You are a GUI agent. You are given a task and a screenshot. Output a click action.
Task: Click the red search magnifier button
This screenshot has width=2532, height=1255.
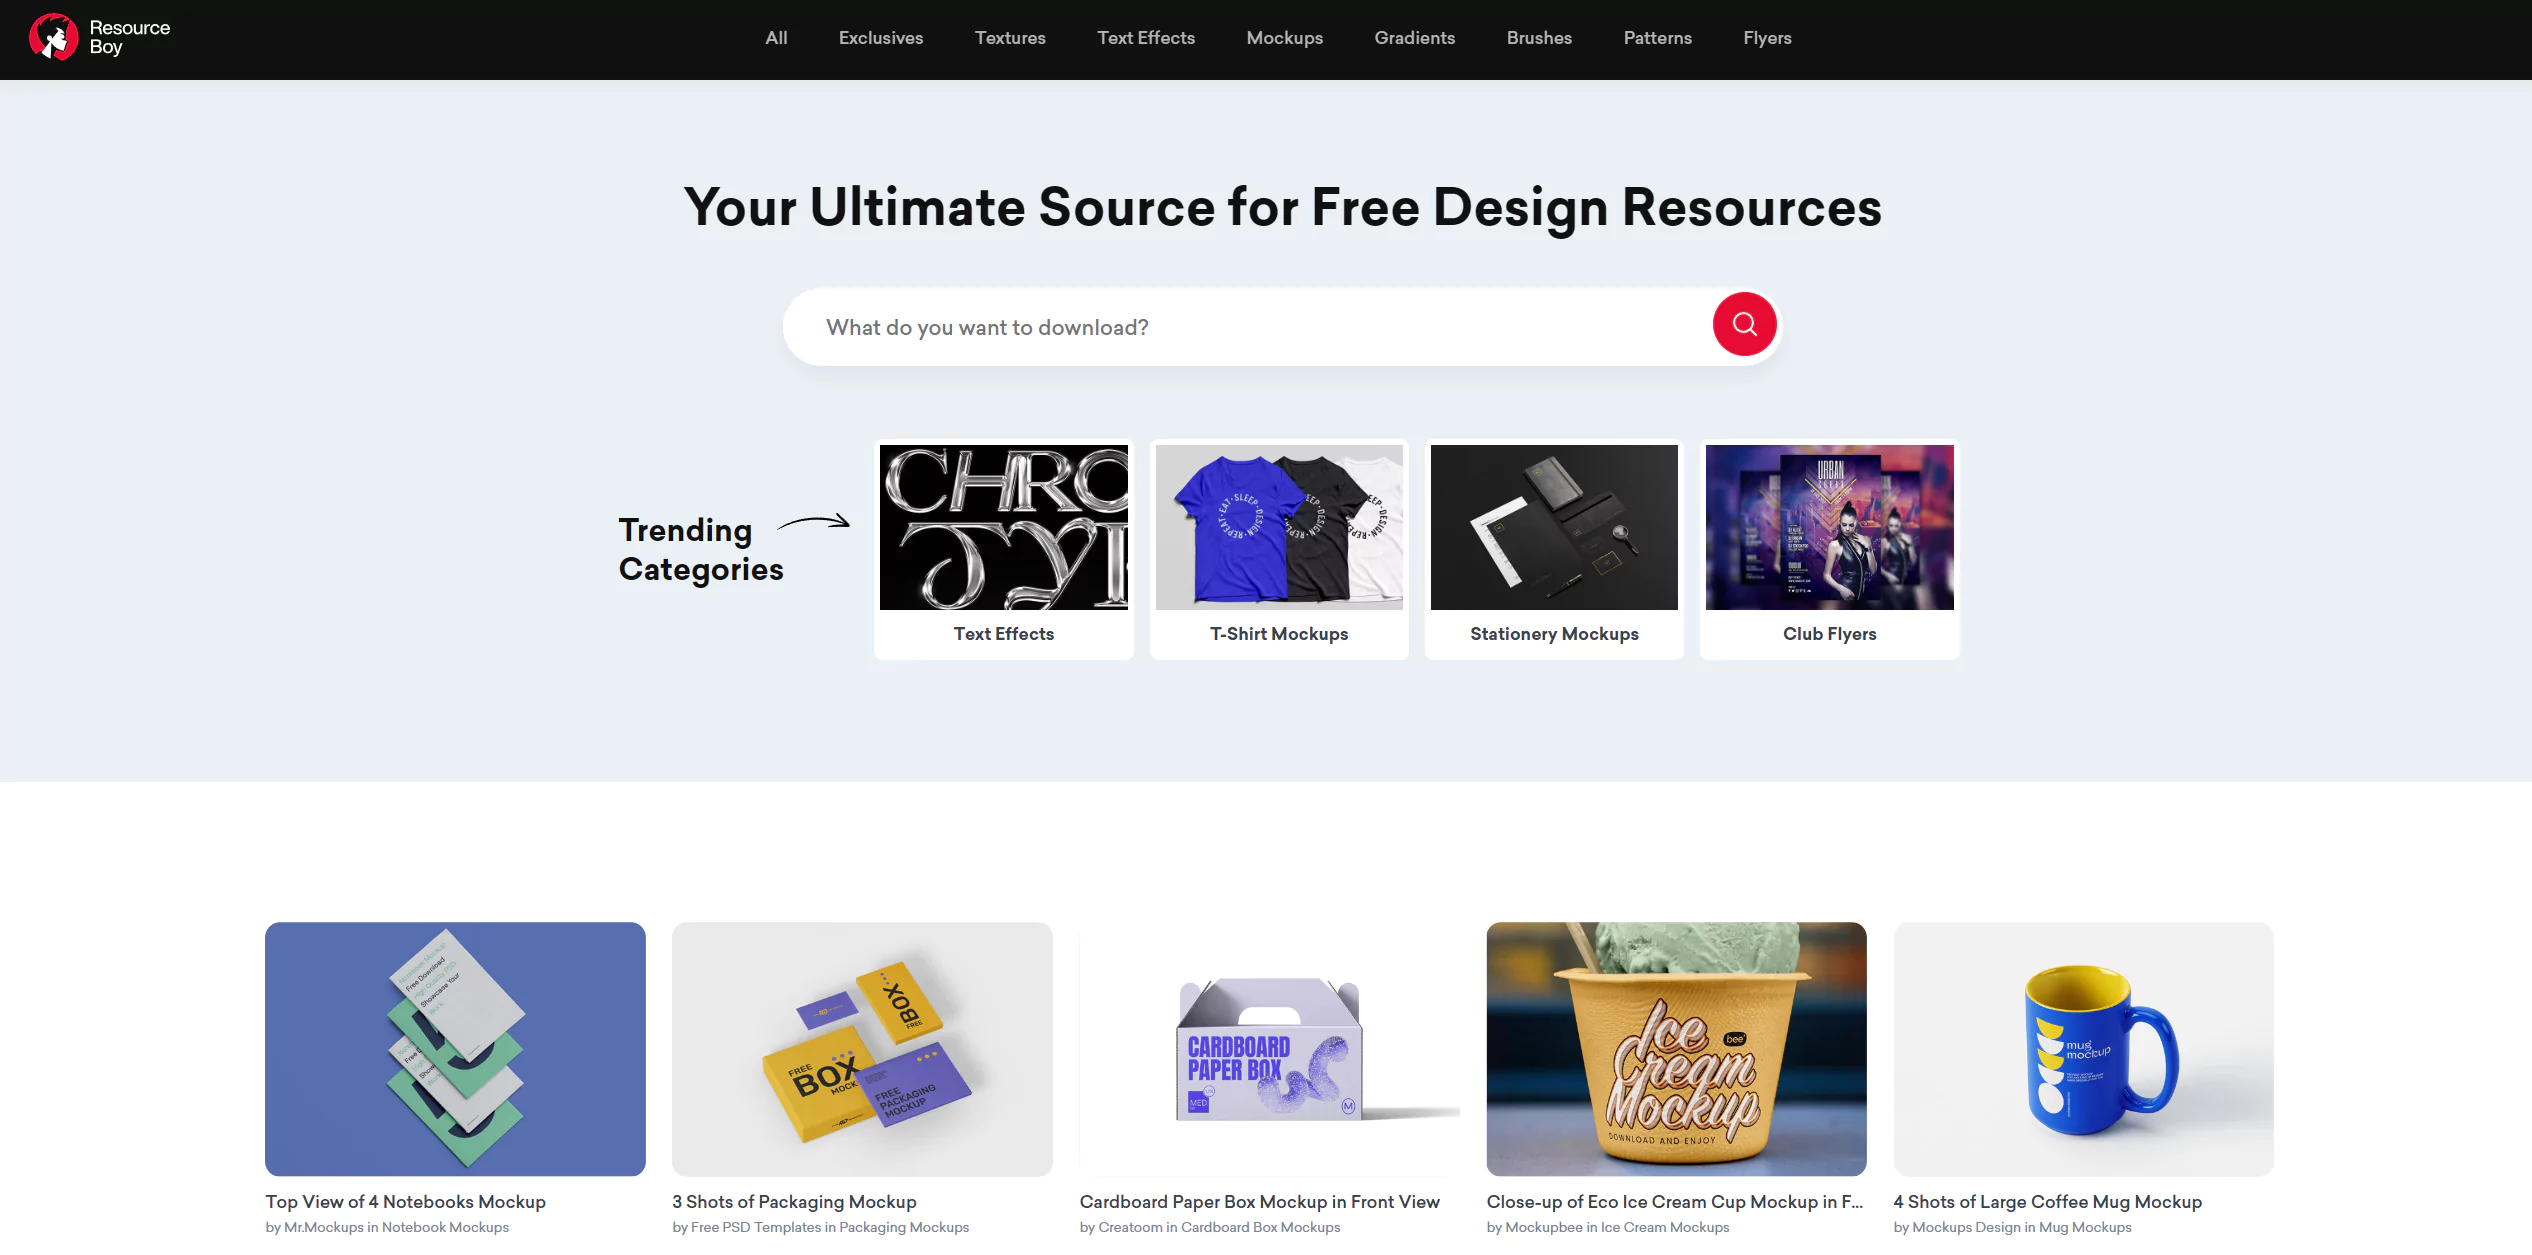pos(1744,324)
